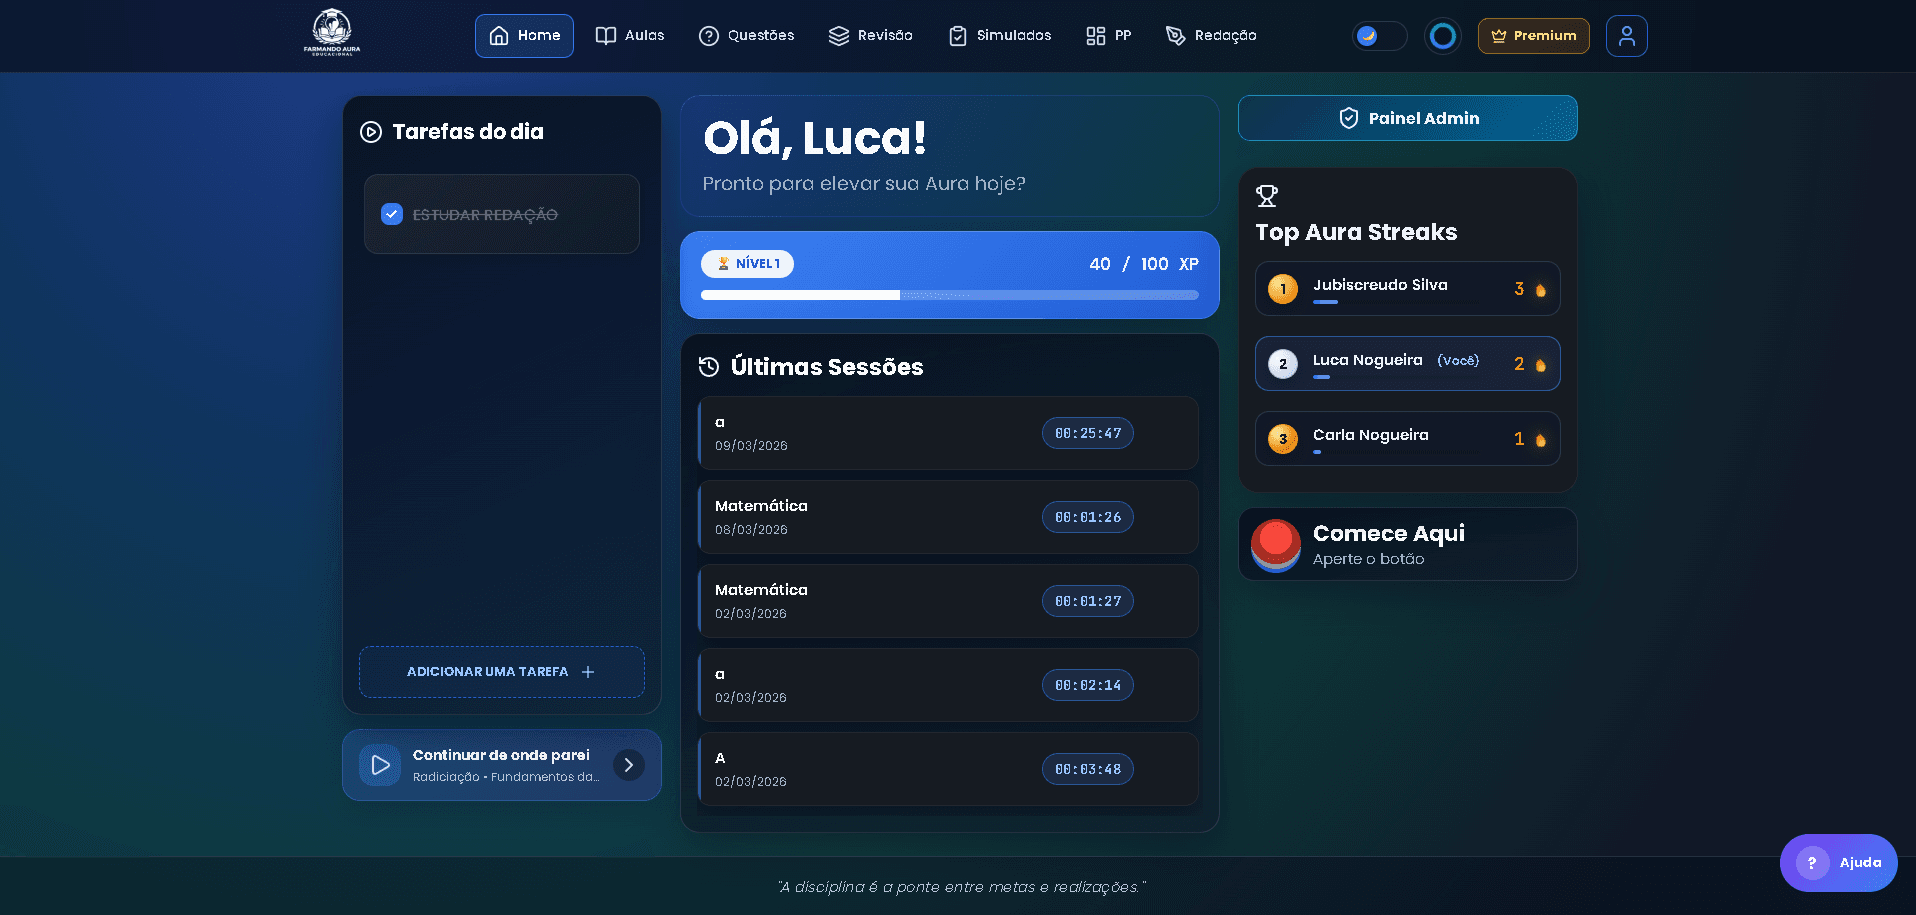Expand the 'Continuar de onde parei' chevron
The image size is (1916, 915).
[x=628, y=764]
